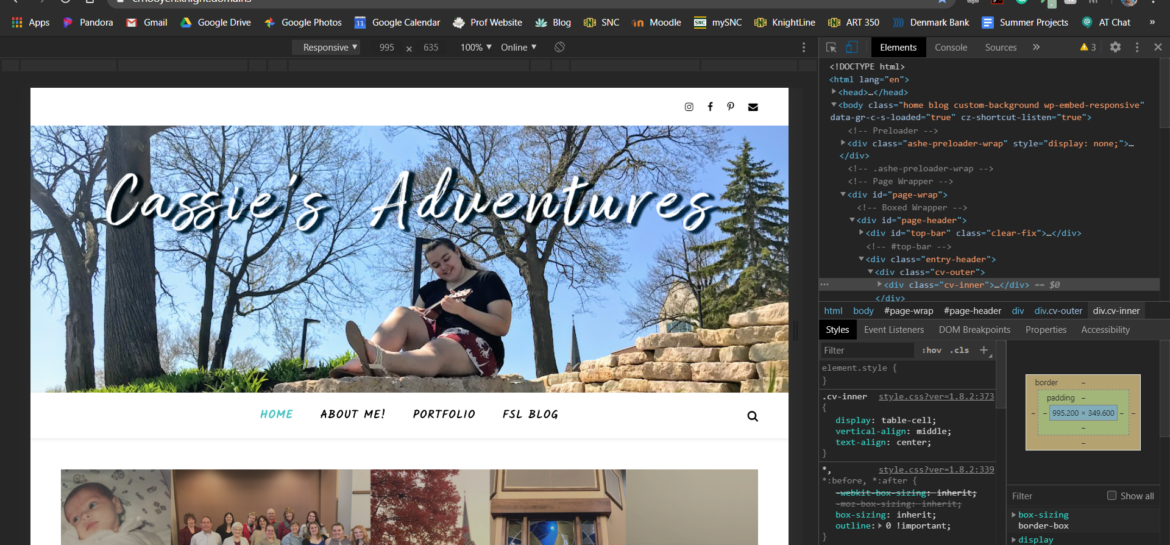Viewport: 1170px width, 545px height.
Task: Open the Pinterest social icon
Action: [731, 107]
